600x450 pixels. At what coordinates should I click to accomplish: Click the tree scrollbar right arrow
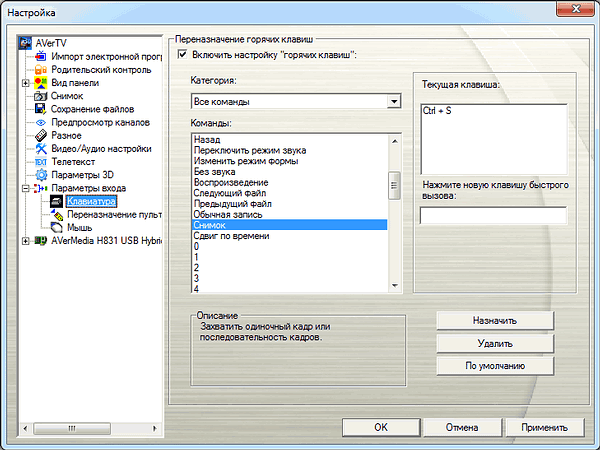(x=155, y=428)
